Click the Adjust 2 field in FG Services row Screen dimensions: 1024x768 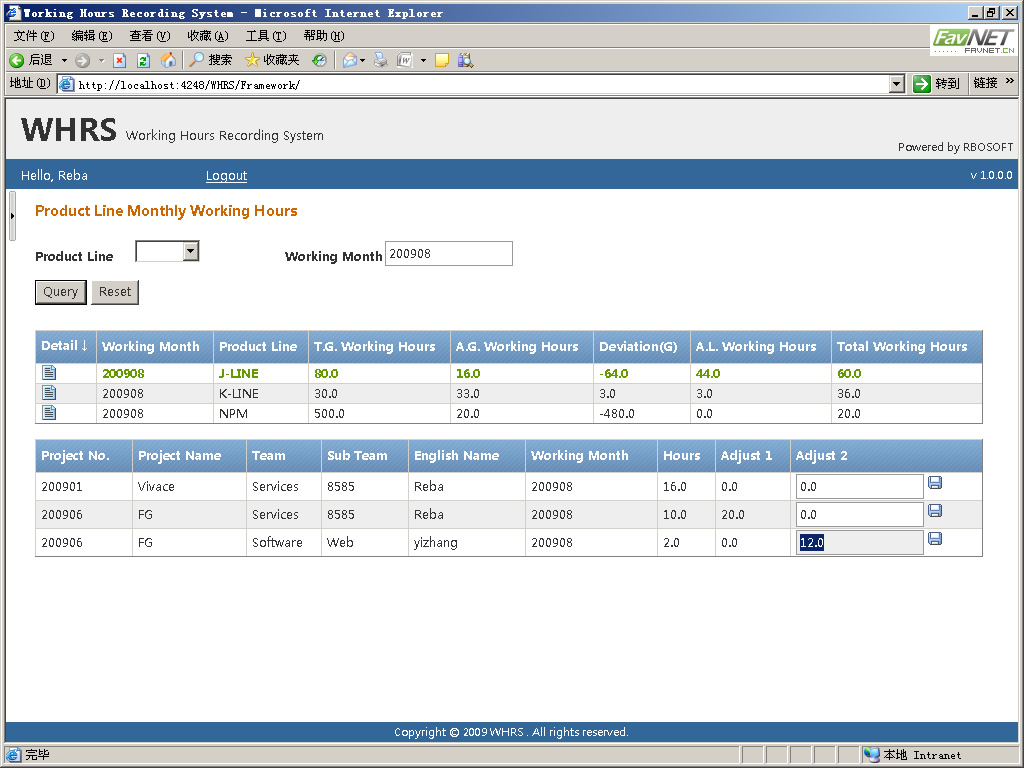pos(859,515)
